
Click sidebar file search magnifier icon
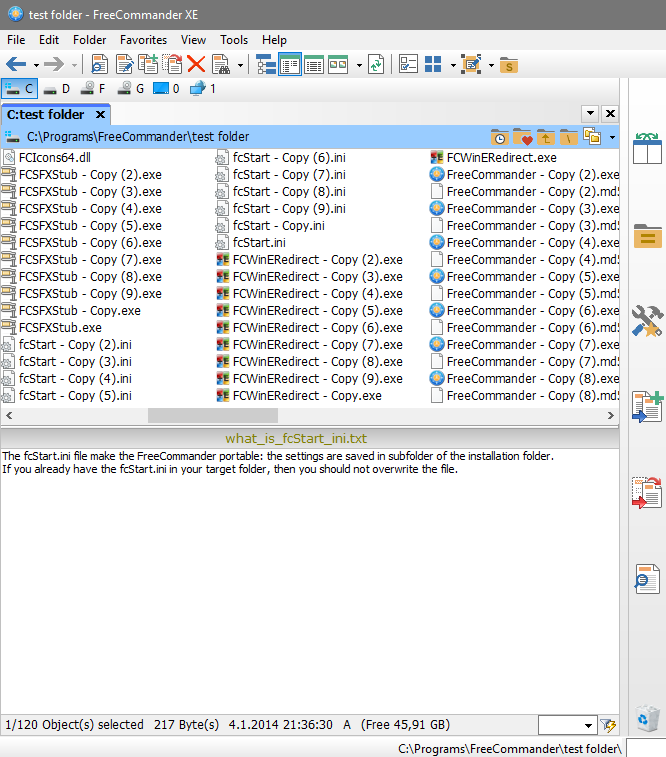click(647, 579)
